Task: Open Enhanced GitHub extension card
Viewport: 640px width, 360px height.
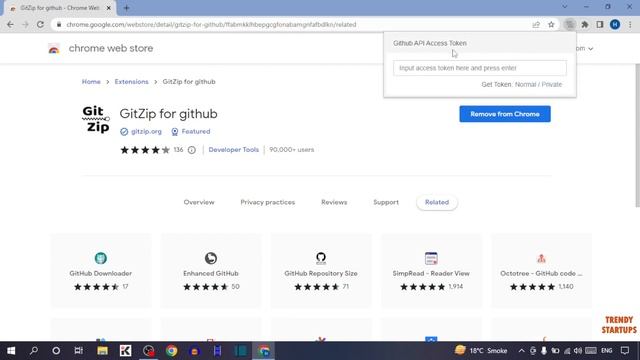Action: point(211,271)
